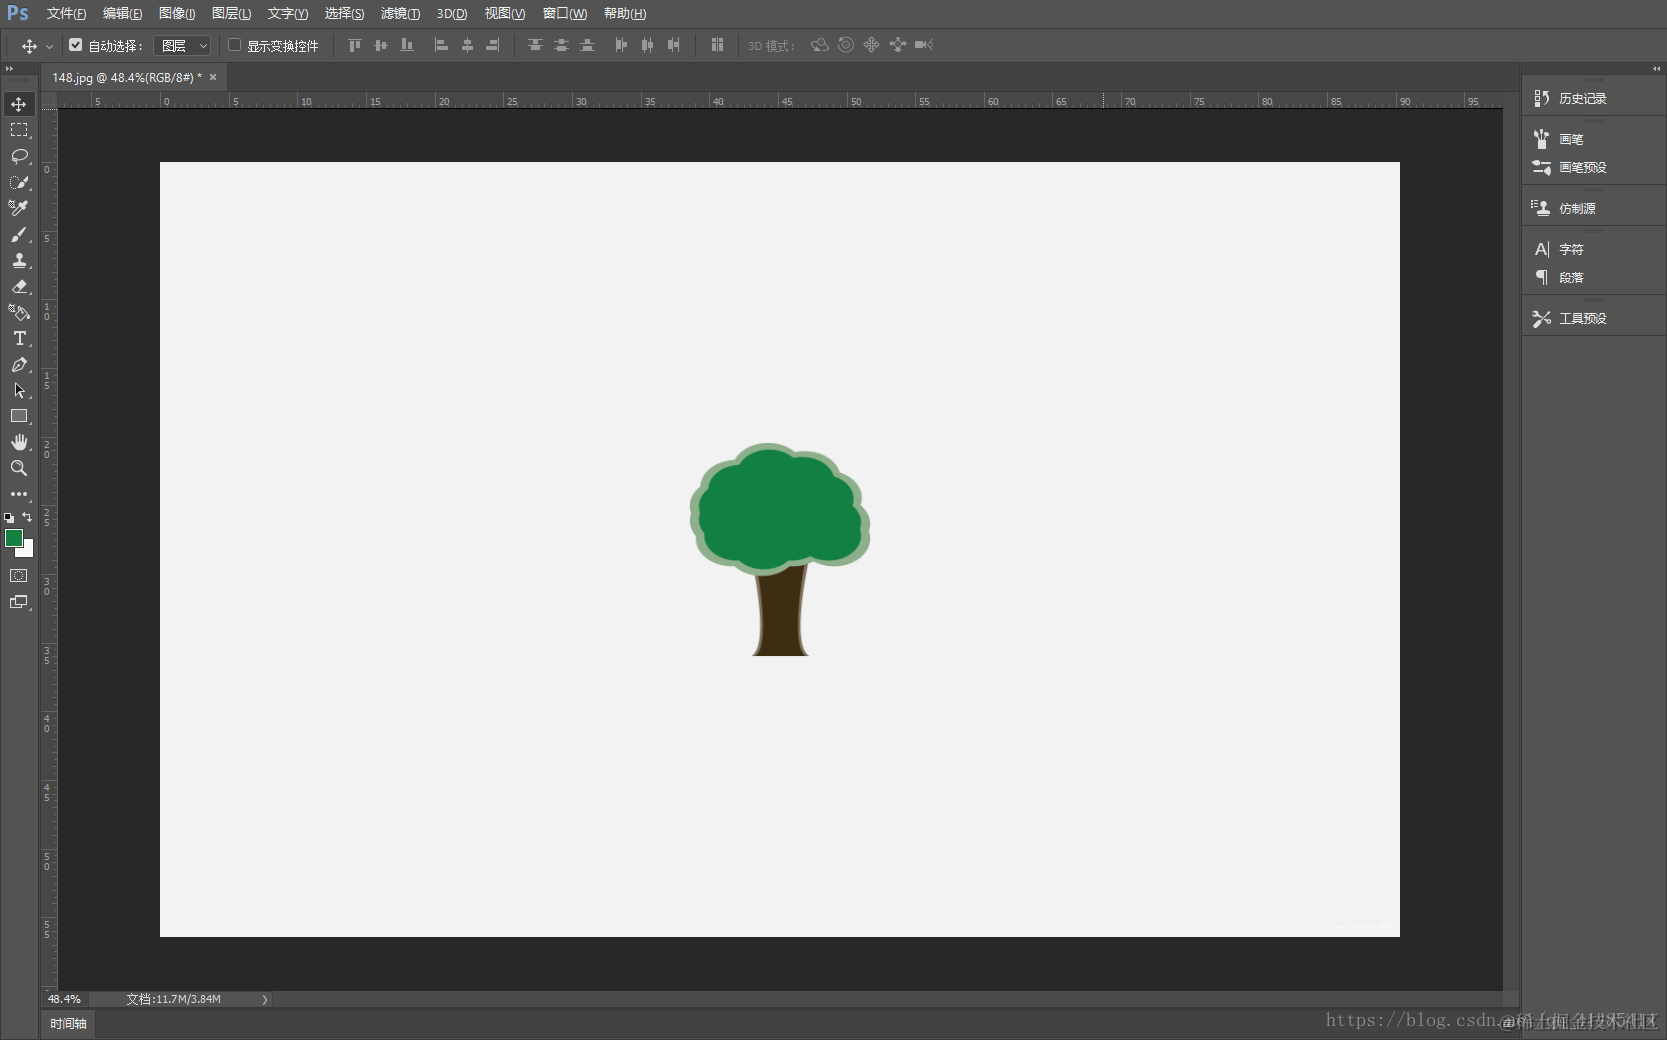
Task: Close the 148.jpg document tab
Action: (213, 77)
